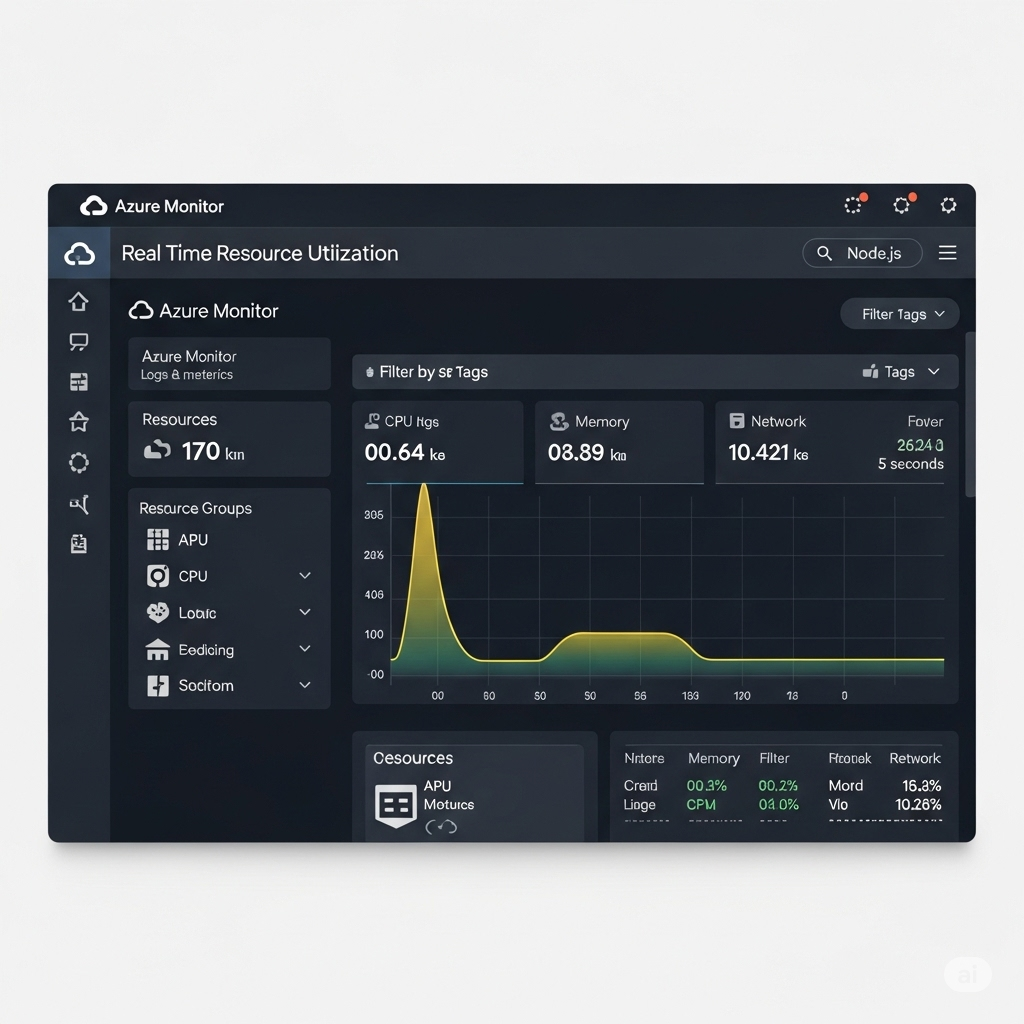
Task: Click the Memory column header in table
Action: (714, 758)
